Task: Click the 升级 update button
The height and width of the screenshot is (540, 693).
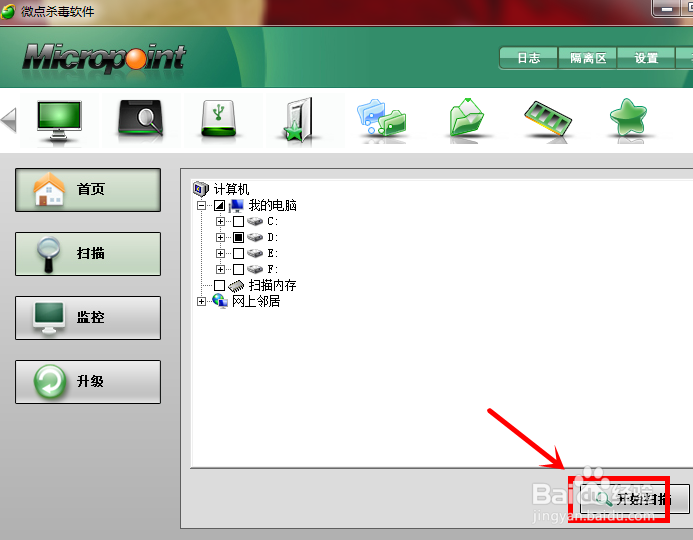Action: (x=88, y=382)
